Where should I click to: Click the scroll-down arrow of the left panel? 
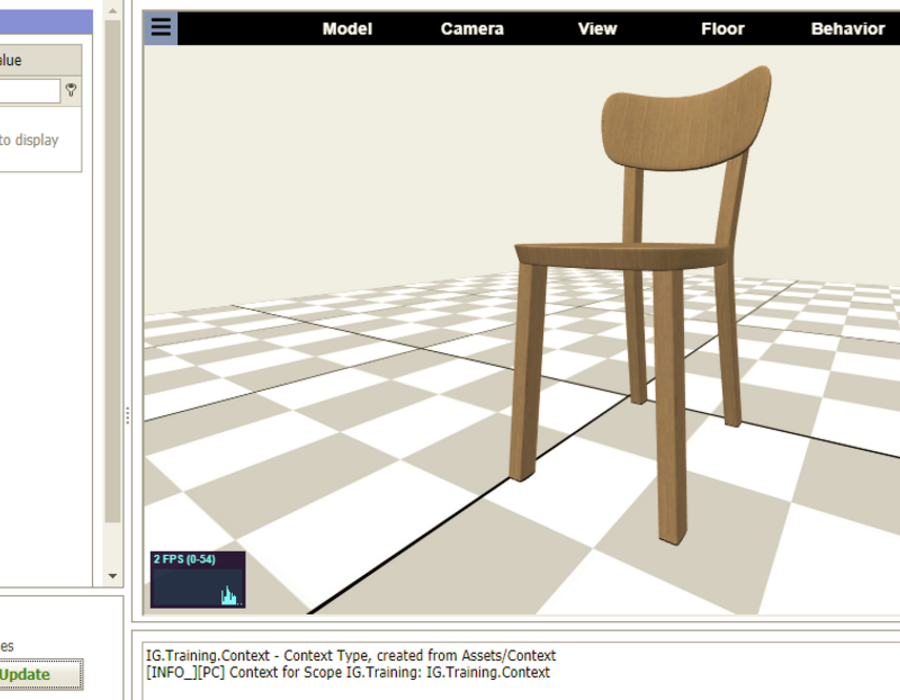pyautogui.click(x=112, y=575)
